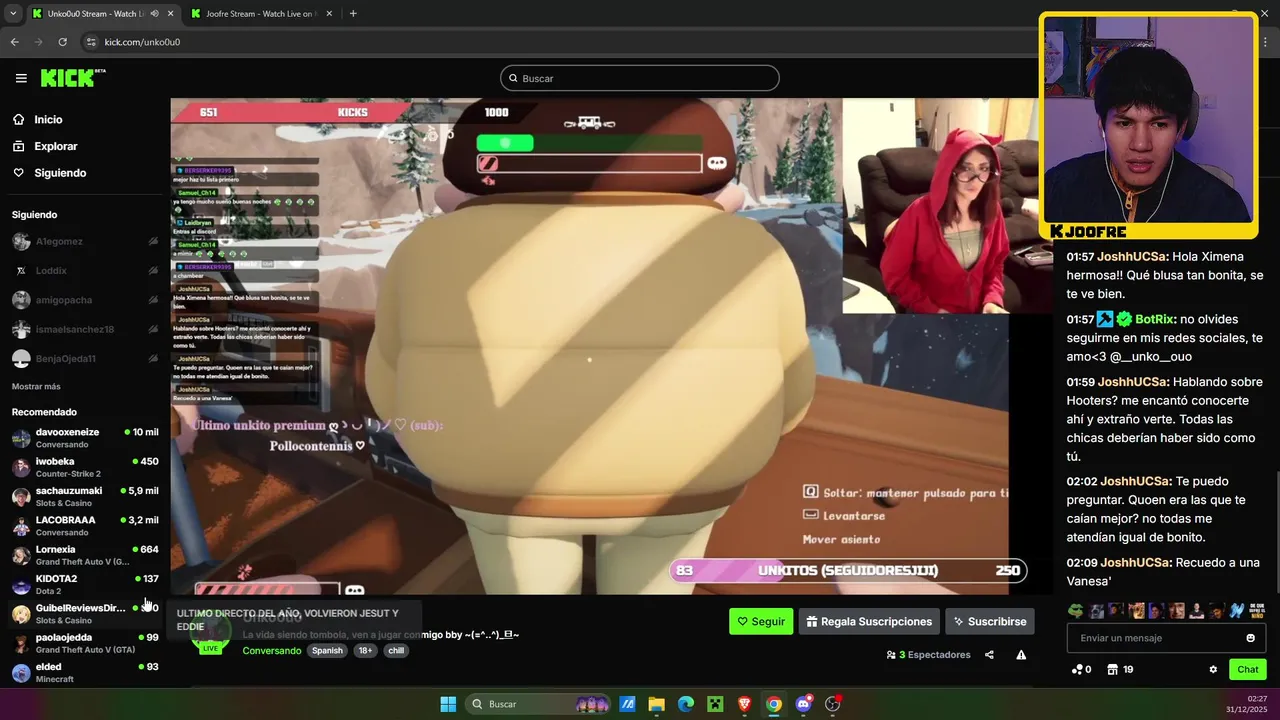Open recommended channel KIDOTA2

tap(84, 584)
